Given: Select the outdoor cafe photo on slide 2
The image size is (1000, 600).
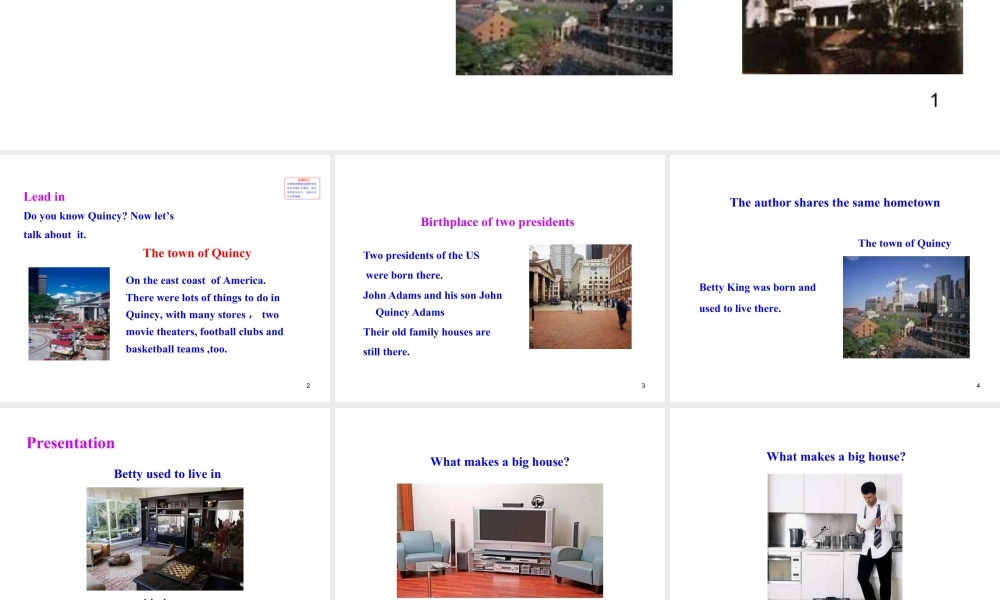Looking at the screenshot, I should 69,313.
